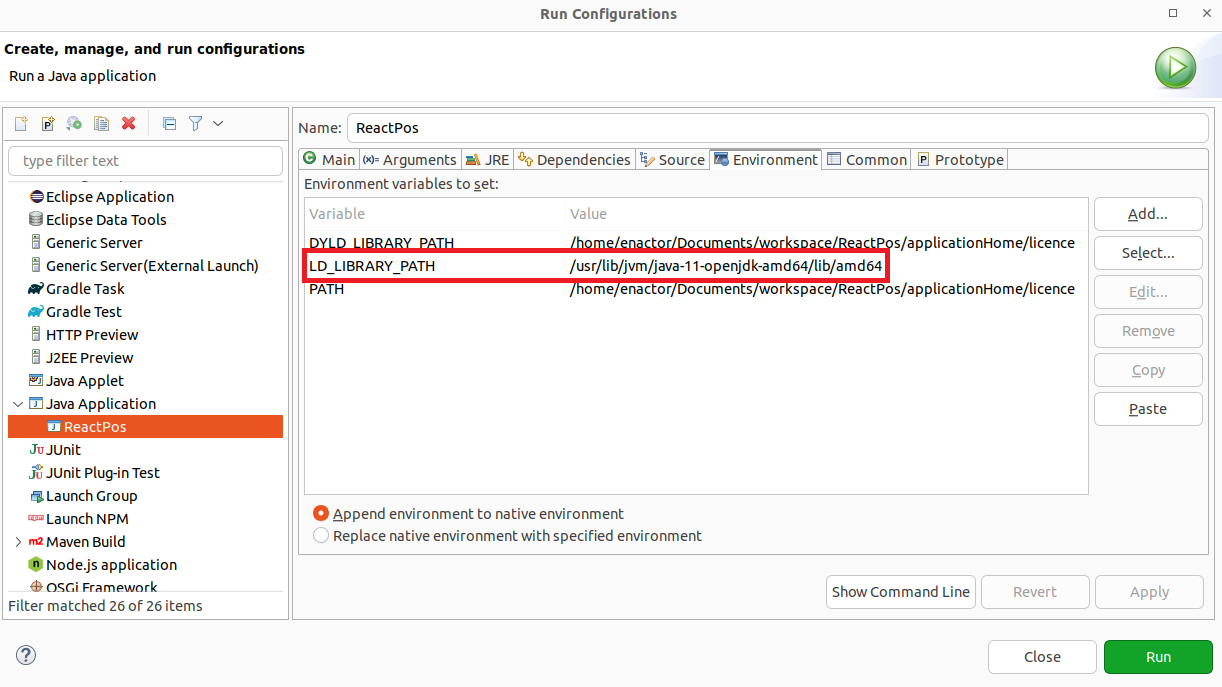Screen dimensions: 1222x687
Task: Duplicate the selected launch configuration
Action: [101, 123]
